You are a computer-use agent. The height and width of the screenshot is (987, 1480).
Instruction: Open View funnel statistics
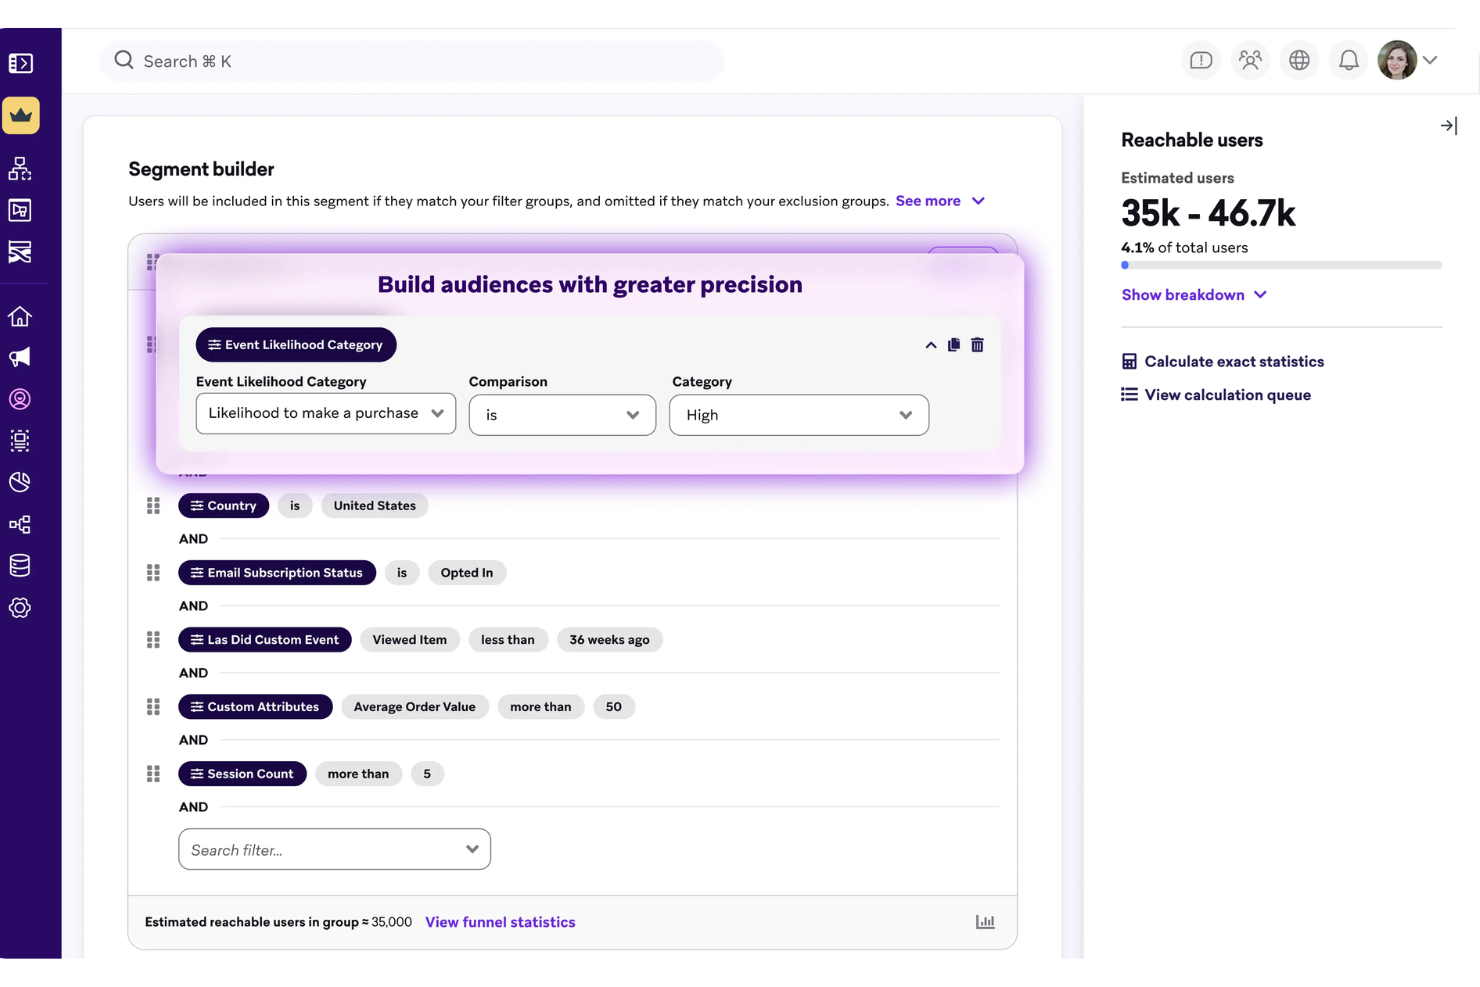[500, 921]
